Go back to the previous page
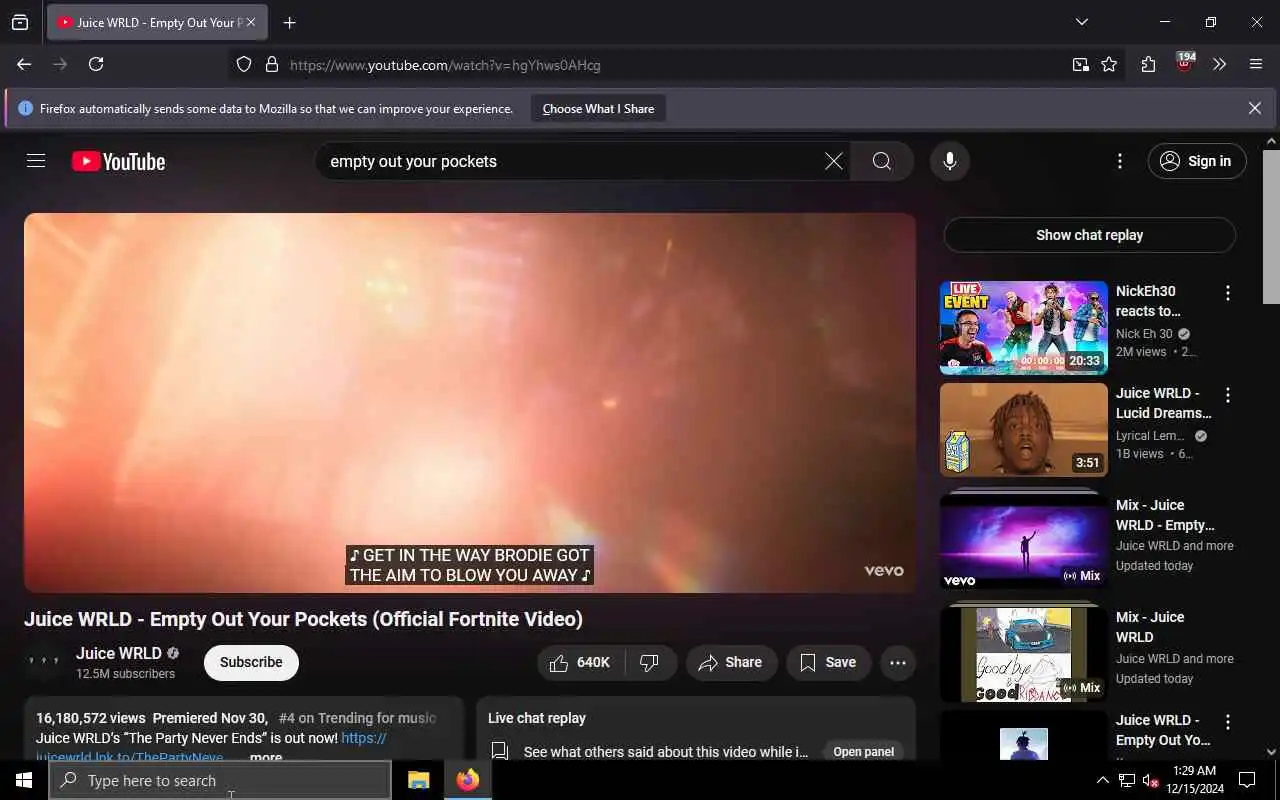The width and height of the screenshot is (1280, 800). click(x=24, y=64)
